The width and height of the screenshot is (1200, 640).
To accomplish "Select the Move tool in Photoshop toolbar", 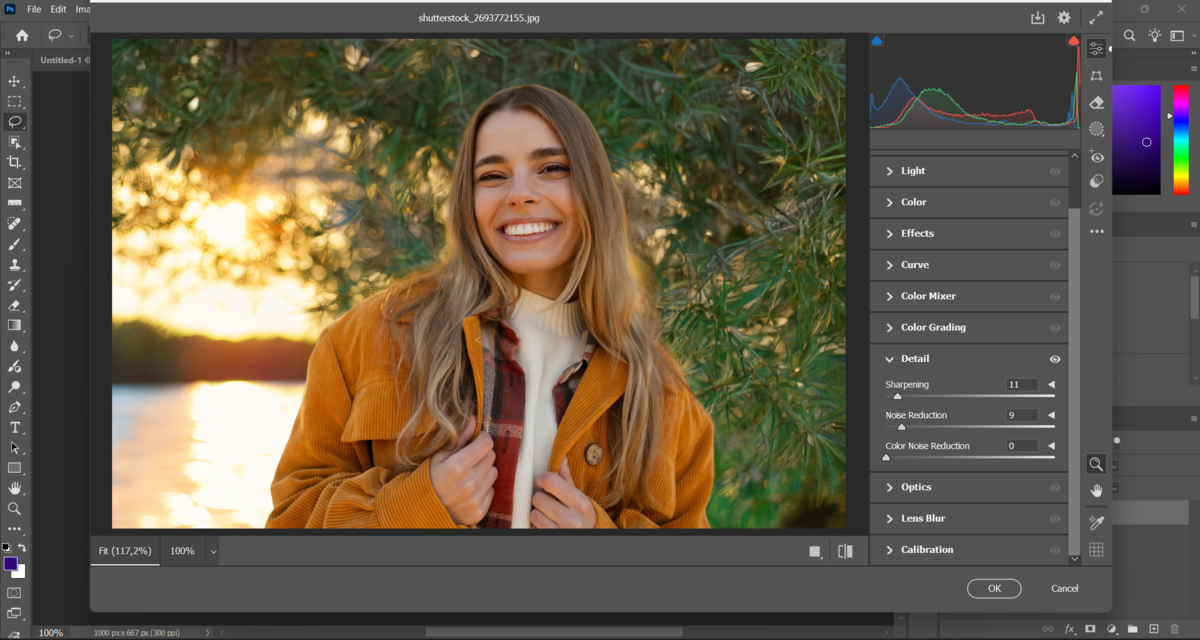I will [14, 81].
